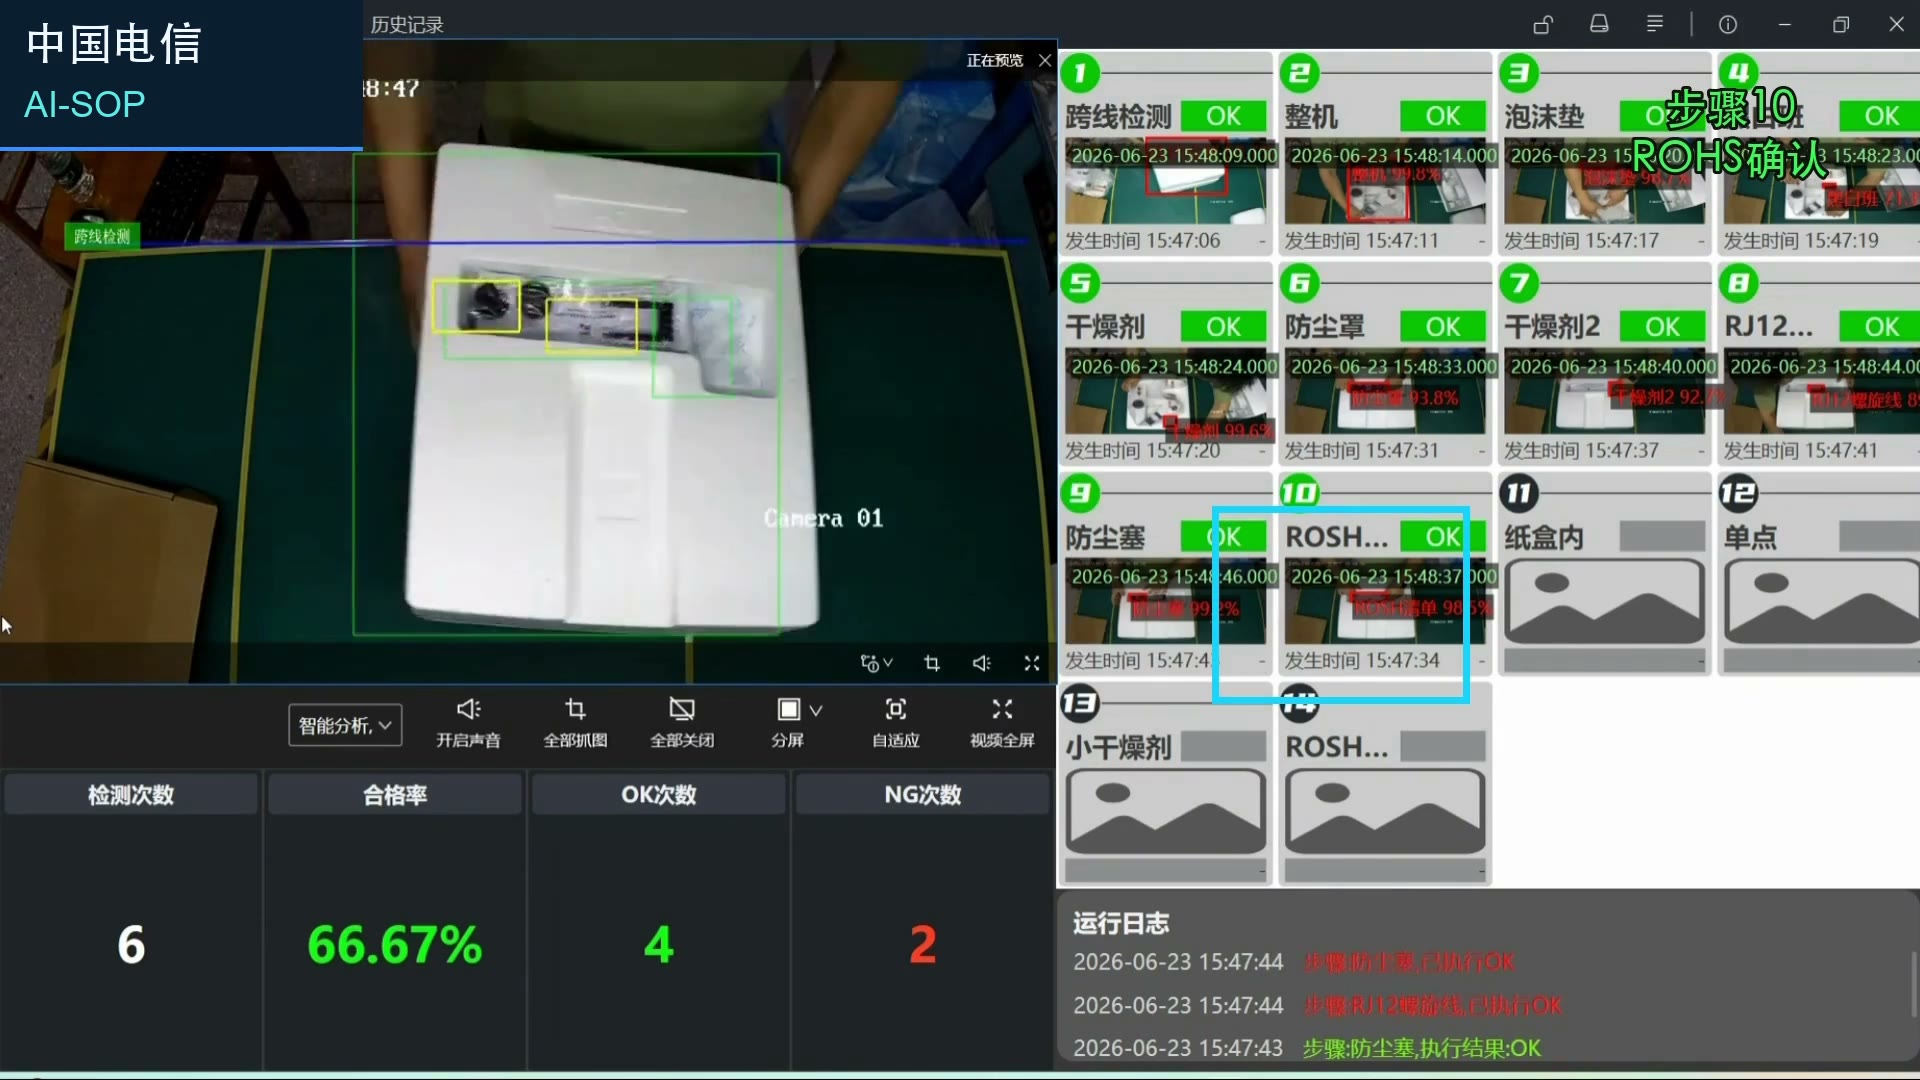Select the 检测次数 header cell
Viewport: 1920px width, 1080px height.
131,794
